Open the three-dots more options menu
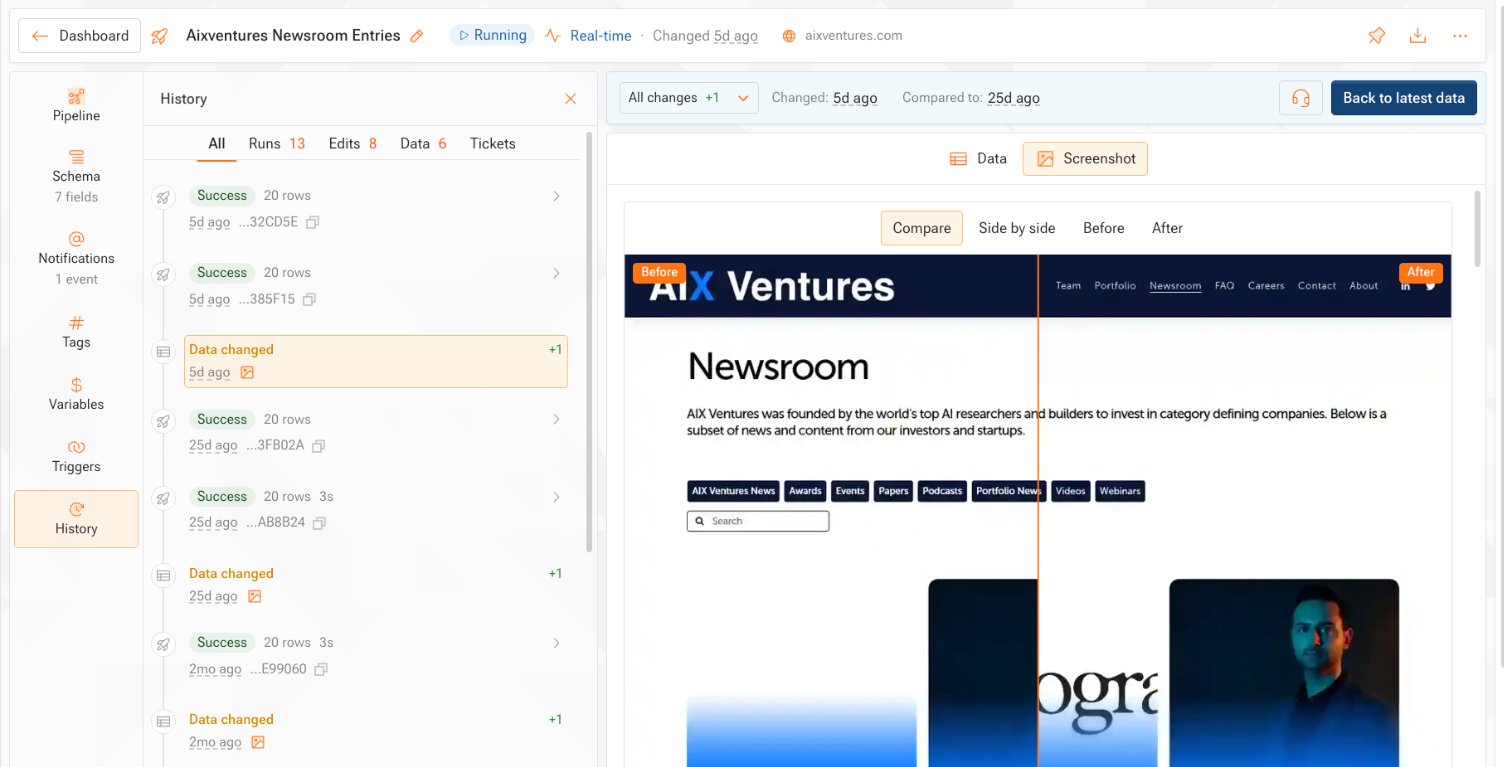Screen dimensions: 1504x767 (x=1460, y=36)
